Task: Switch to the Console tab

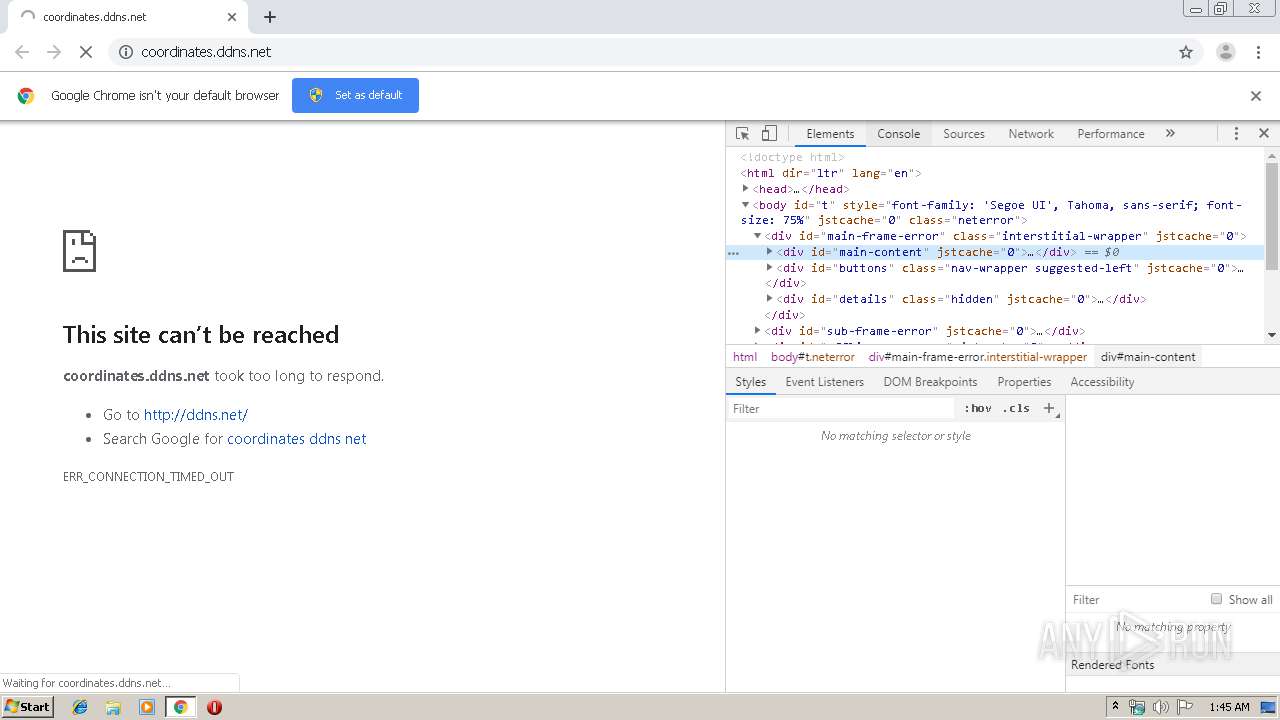Action: (x=898, y=134)
